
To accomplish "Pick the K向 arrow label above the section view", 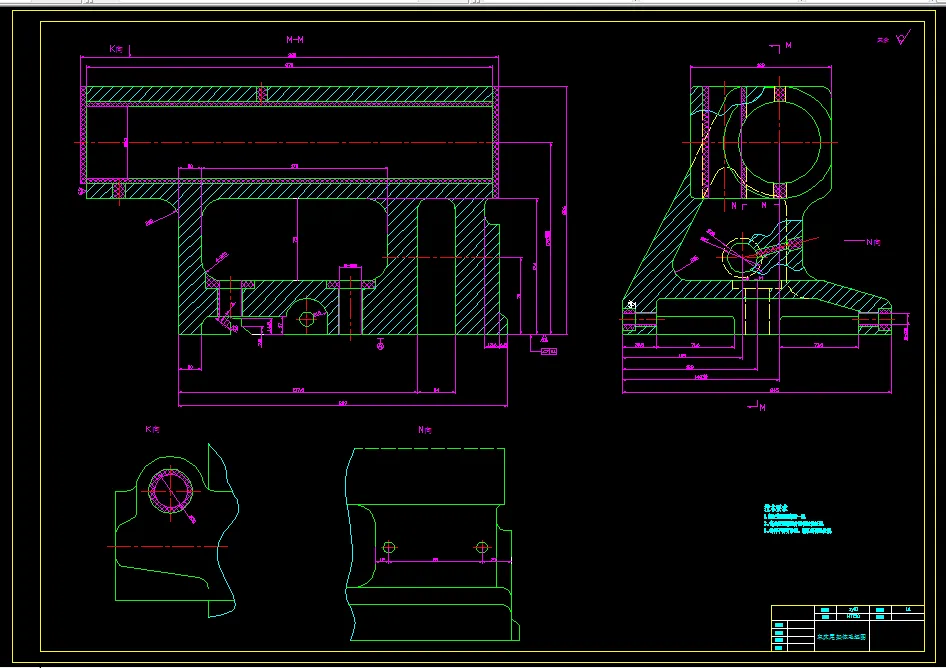I will (116, 49).
